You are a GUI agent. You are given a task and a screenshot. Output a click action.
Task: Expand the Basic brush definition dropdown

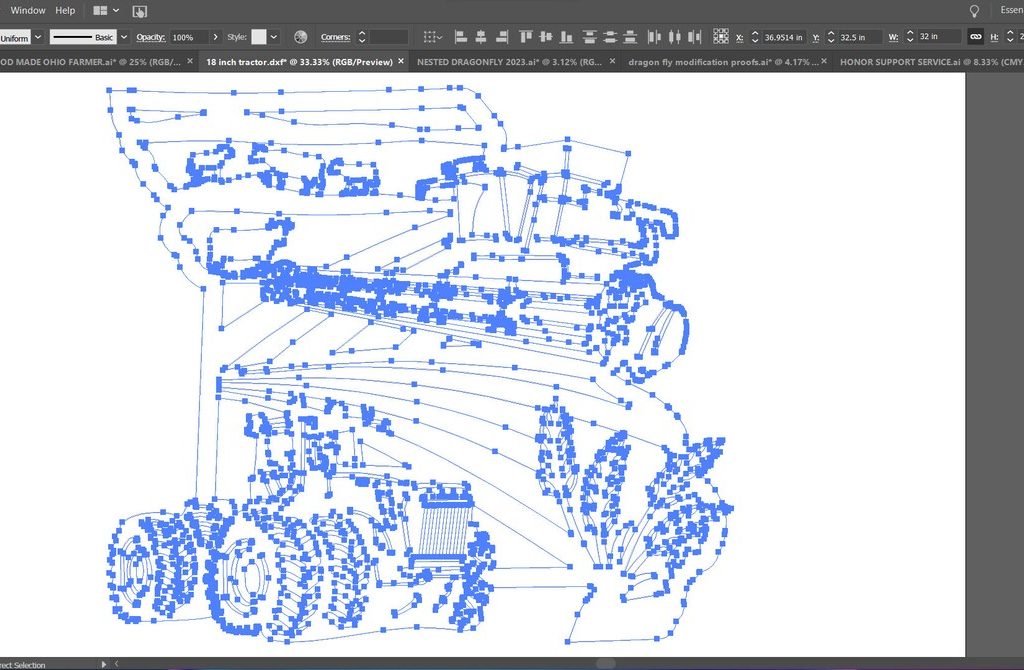[x=124, y=37]
